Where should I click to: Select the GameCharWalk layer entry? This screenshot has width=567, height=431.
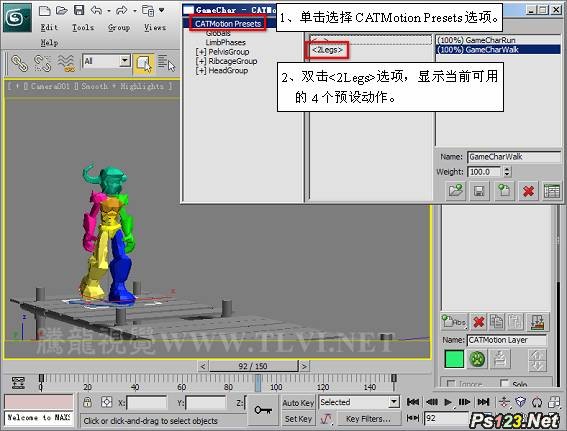coord(498,50)
